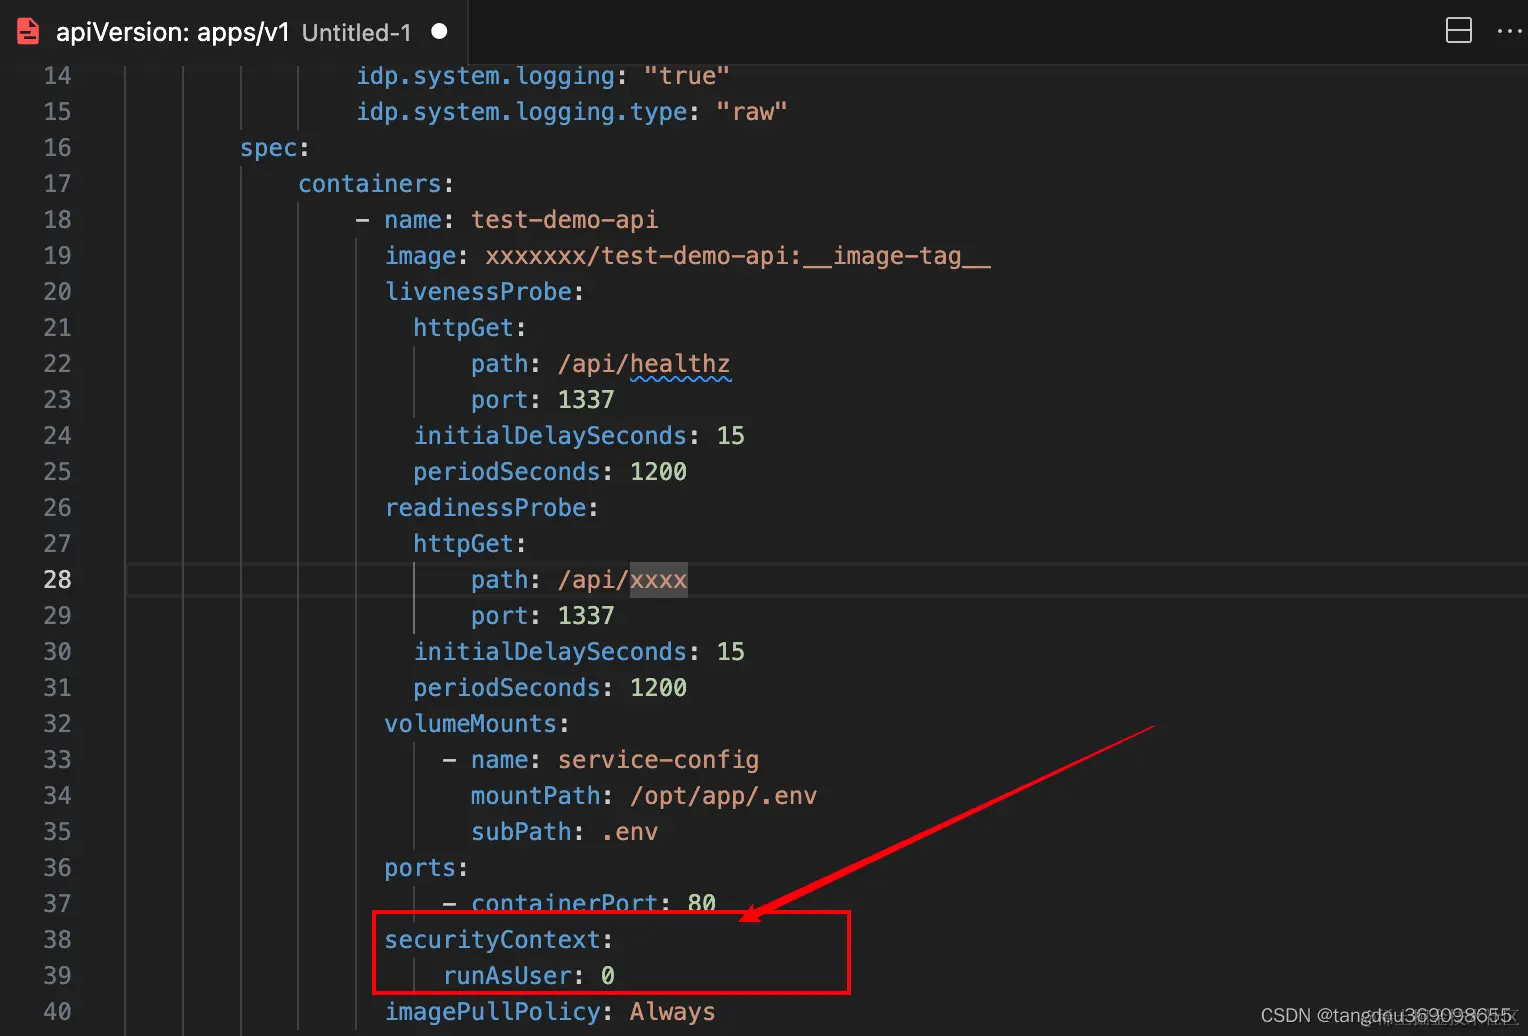
Task: Click the 'runAsUser' key on line 39
Action: coord(507,976)
